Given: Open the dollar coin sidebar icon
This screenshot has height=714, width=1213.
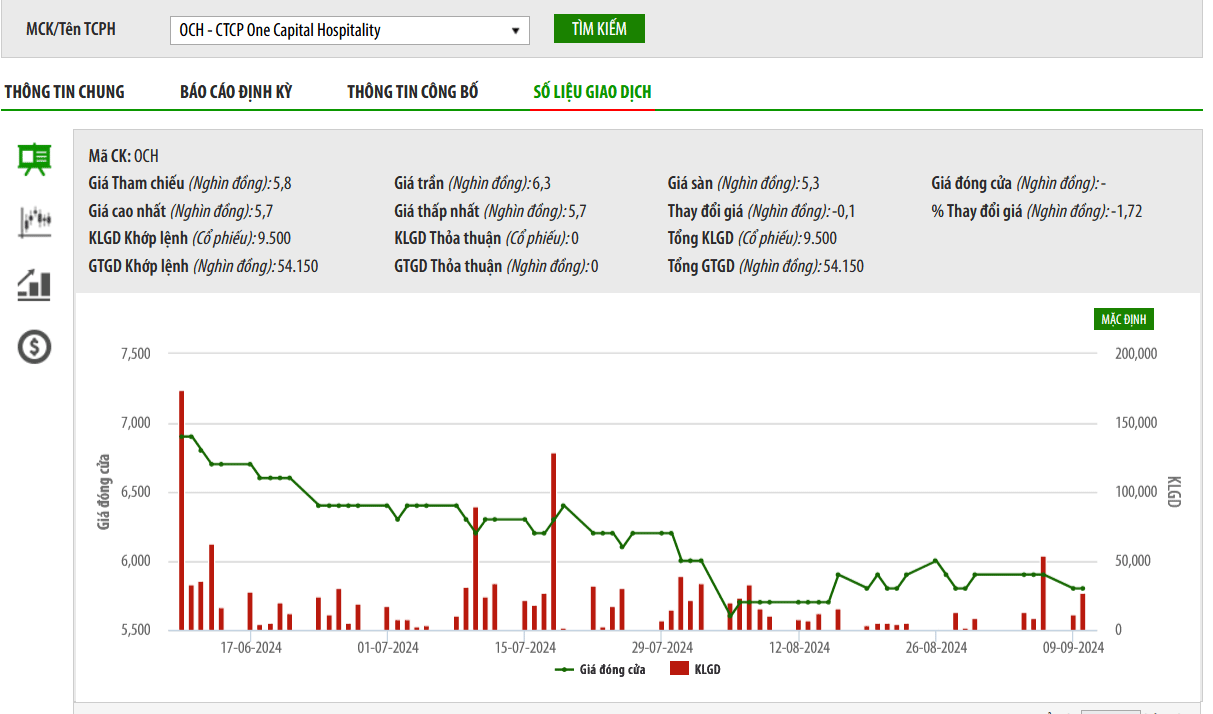Looking at the screenshot, I should tap(35, 347).
